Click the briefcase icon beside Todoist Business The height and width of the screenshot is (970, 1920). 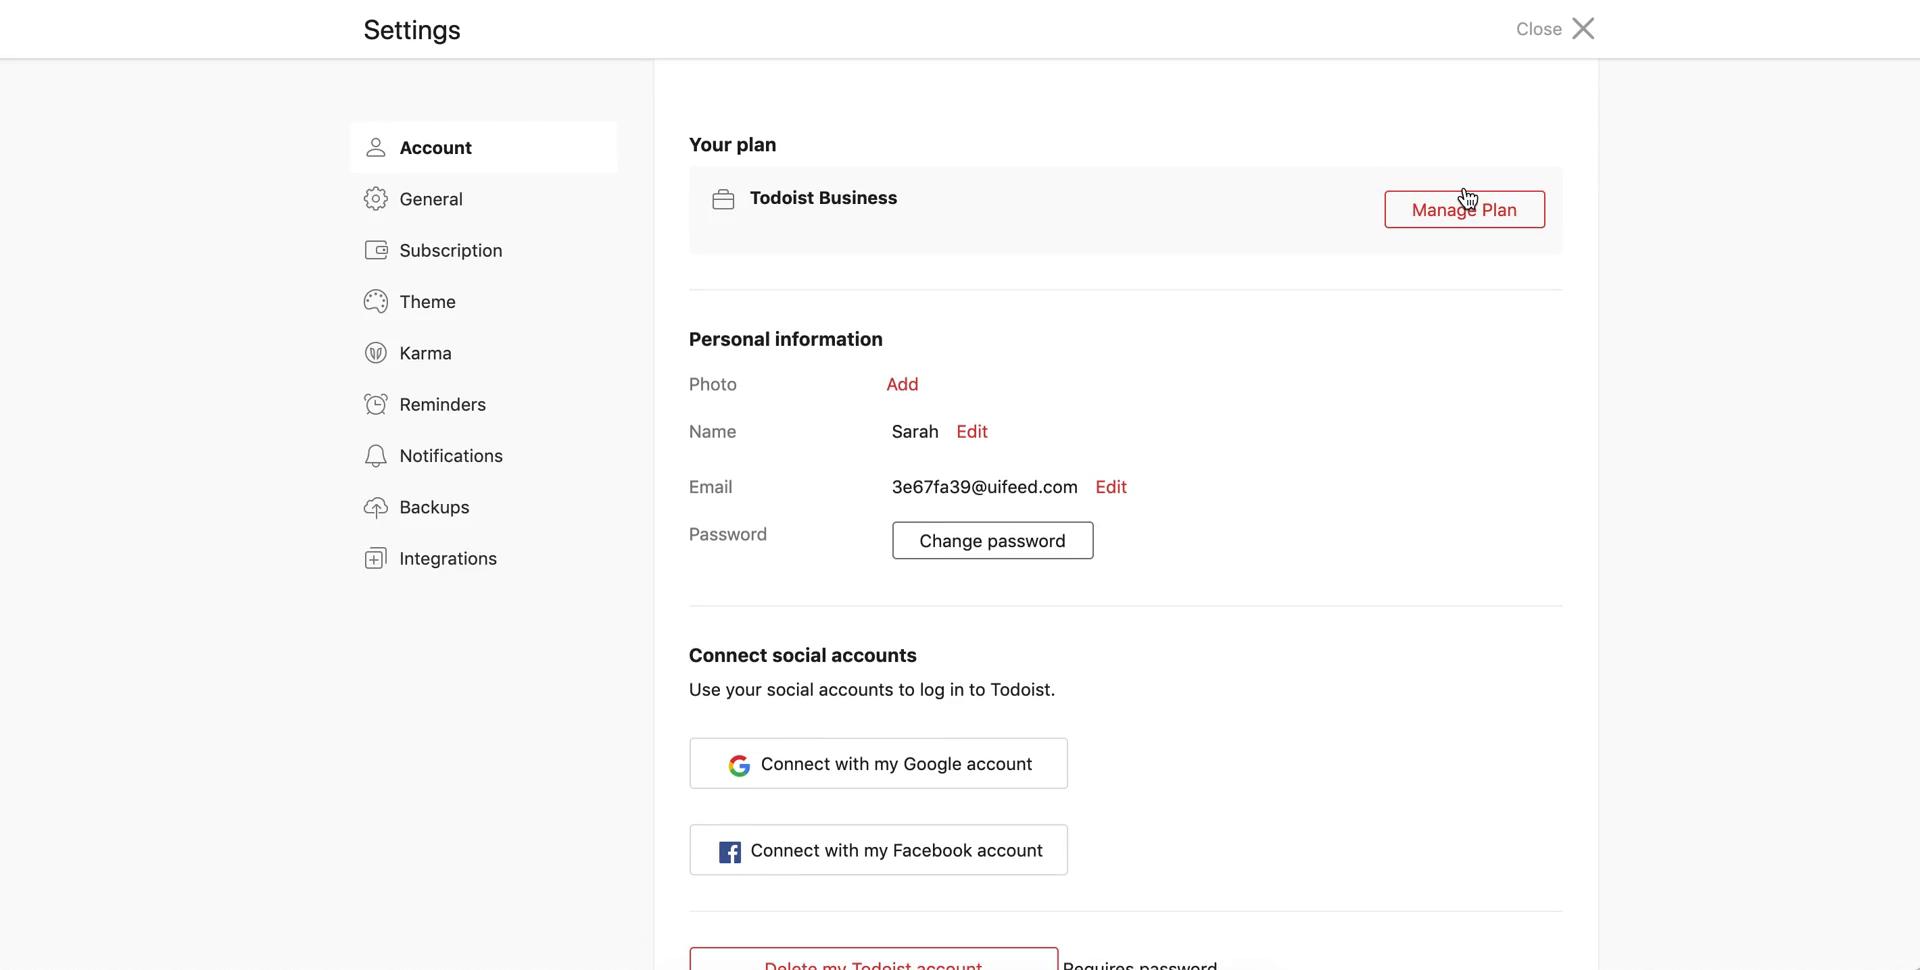coord(723,200)
